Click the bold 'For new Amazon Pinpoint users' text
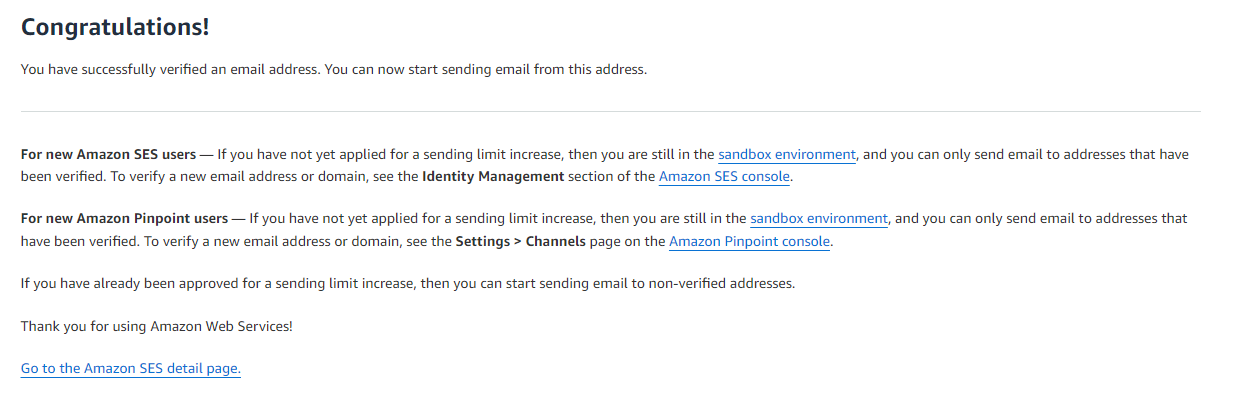Viewport: 1240px width, 408px height. point(124,219)
